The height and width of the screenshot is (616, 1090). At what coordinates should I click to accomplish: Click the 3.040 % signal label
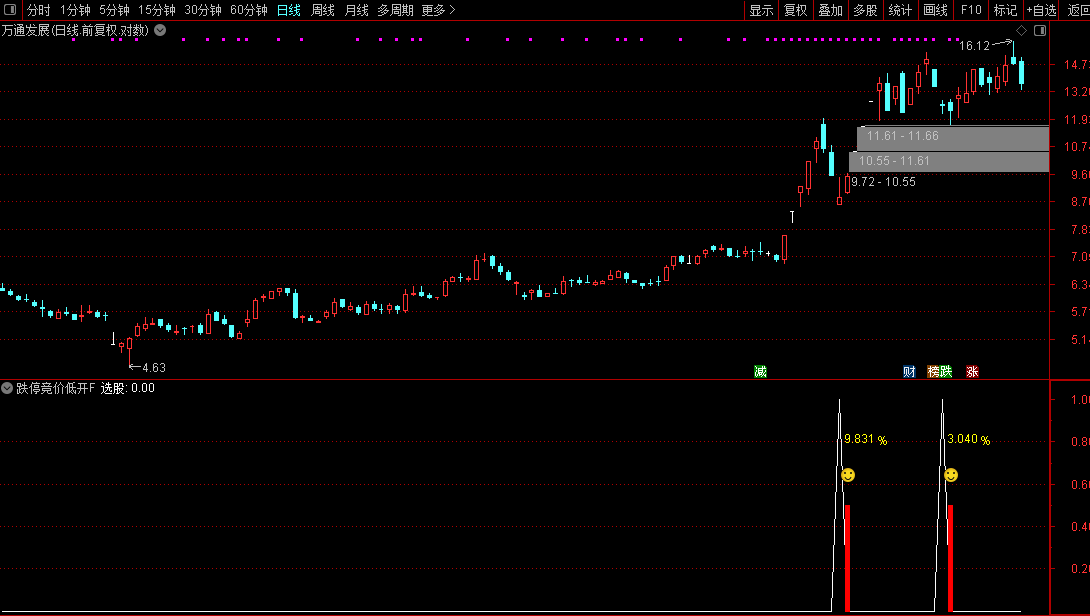(968, 439)
